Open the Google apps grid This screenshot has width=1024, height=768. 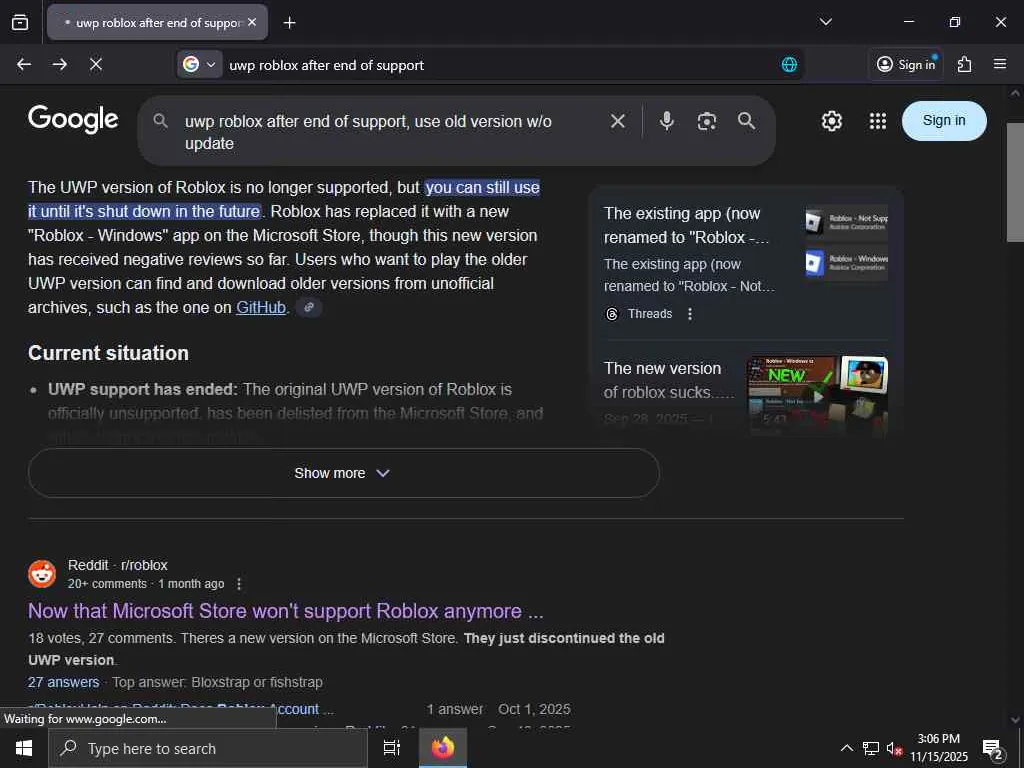click(878, 121)
